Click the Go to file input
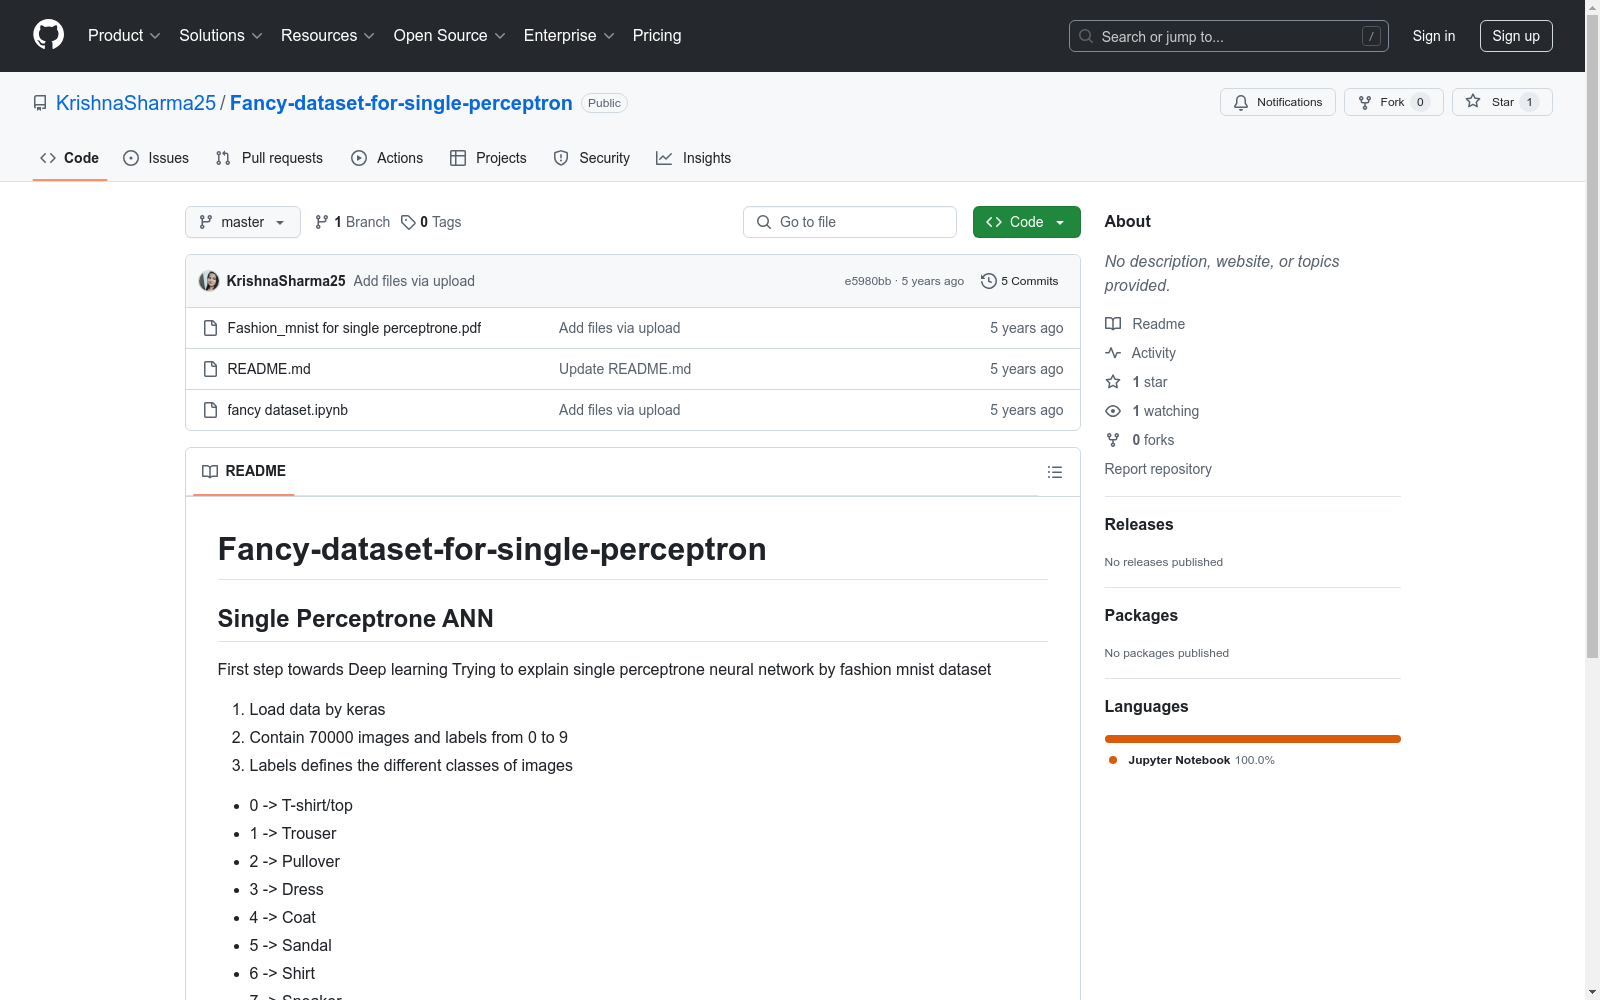This screenshot has width=1600, height=1000. tap(850, 222)
